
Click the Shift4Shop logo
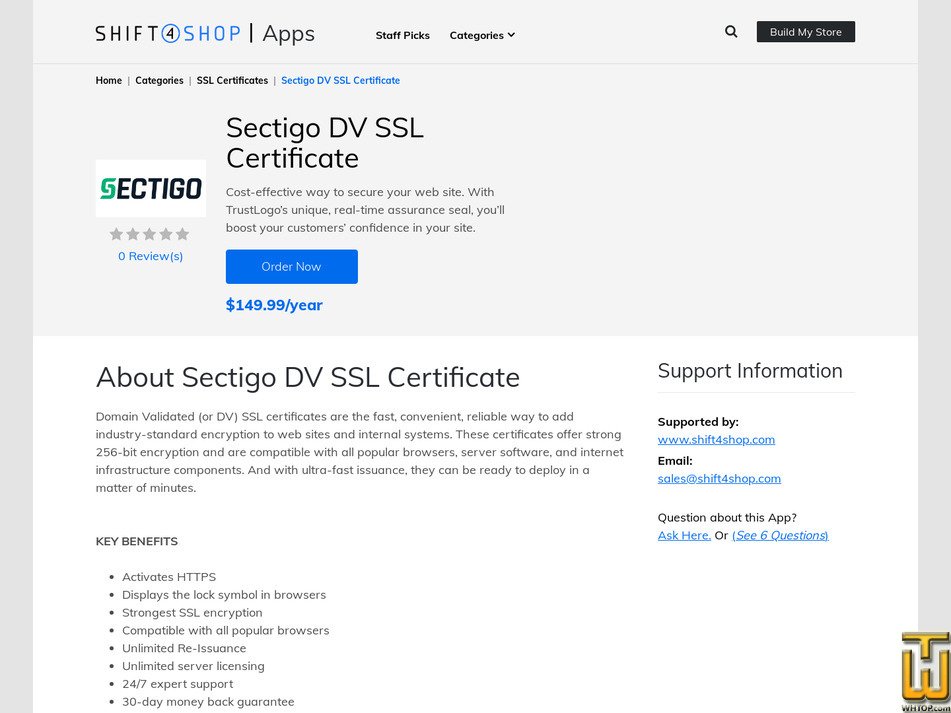pyautogui.click(x=166, y=33)
